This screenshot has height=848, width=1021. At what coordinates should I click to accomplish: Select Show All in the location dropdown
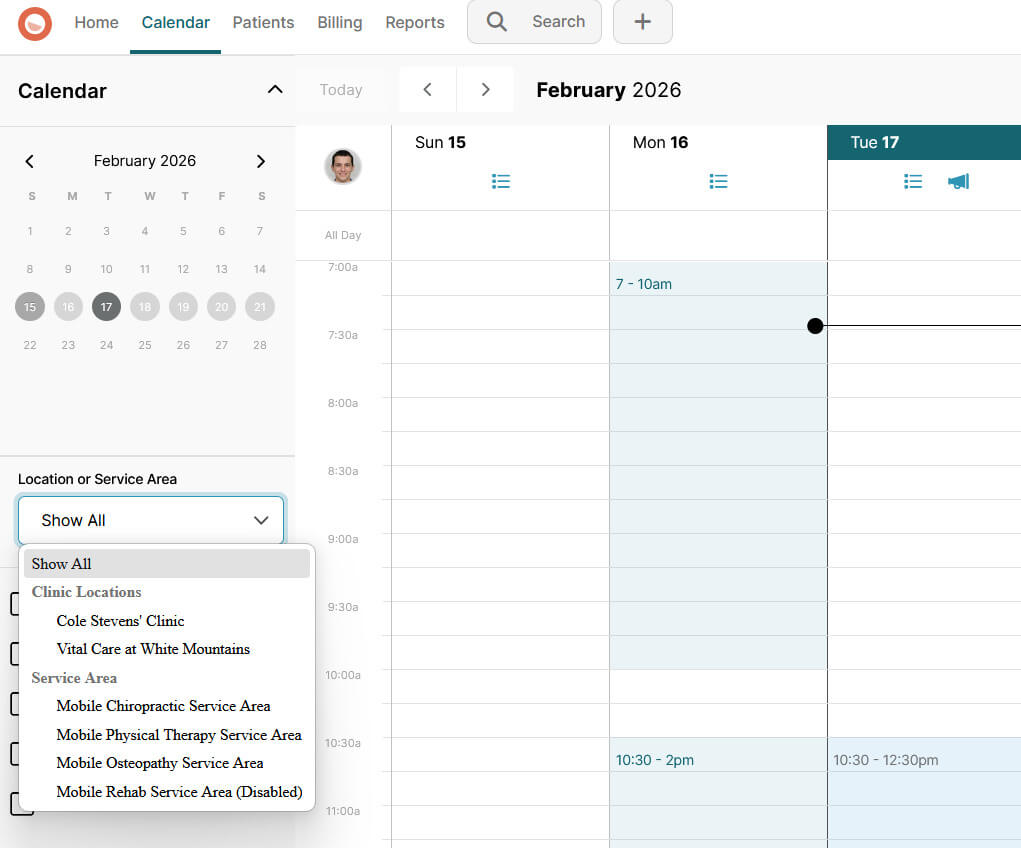click(62, 563)
